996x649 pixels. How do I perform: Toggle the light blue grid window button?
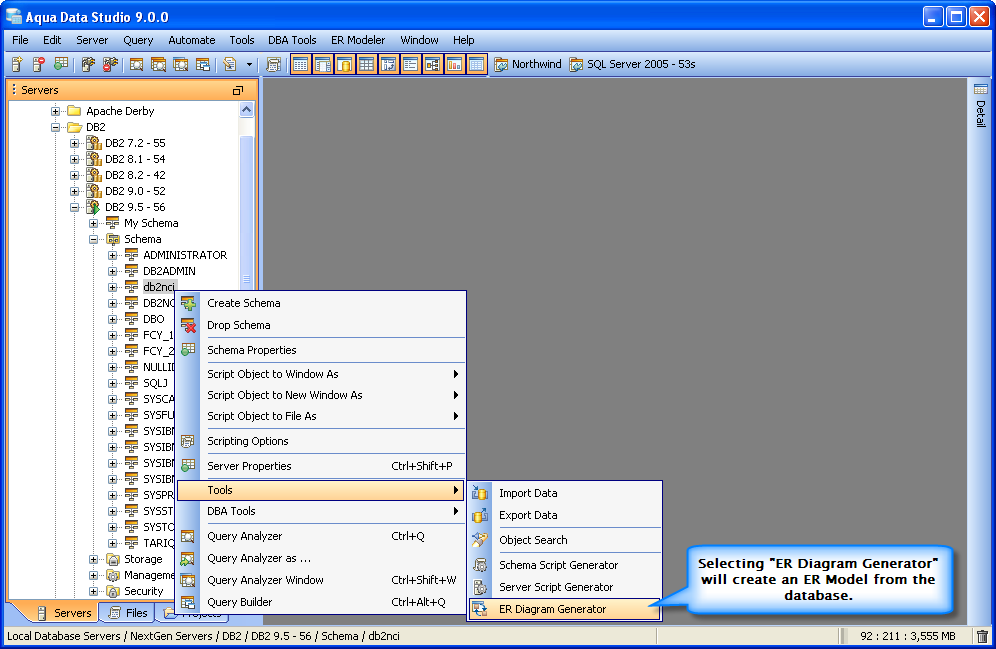point(476,64)
